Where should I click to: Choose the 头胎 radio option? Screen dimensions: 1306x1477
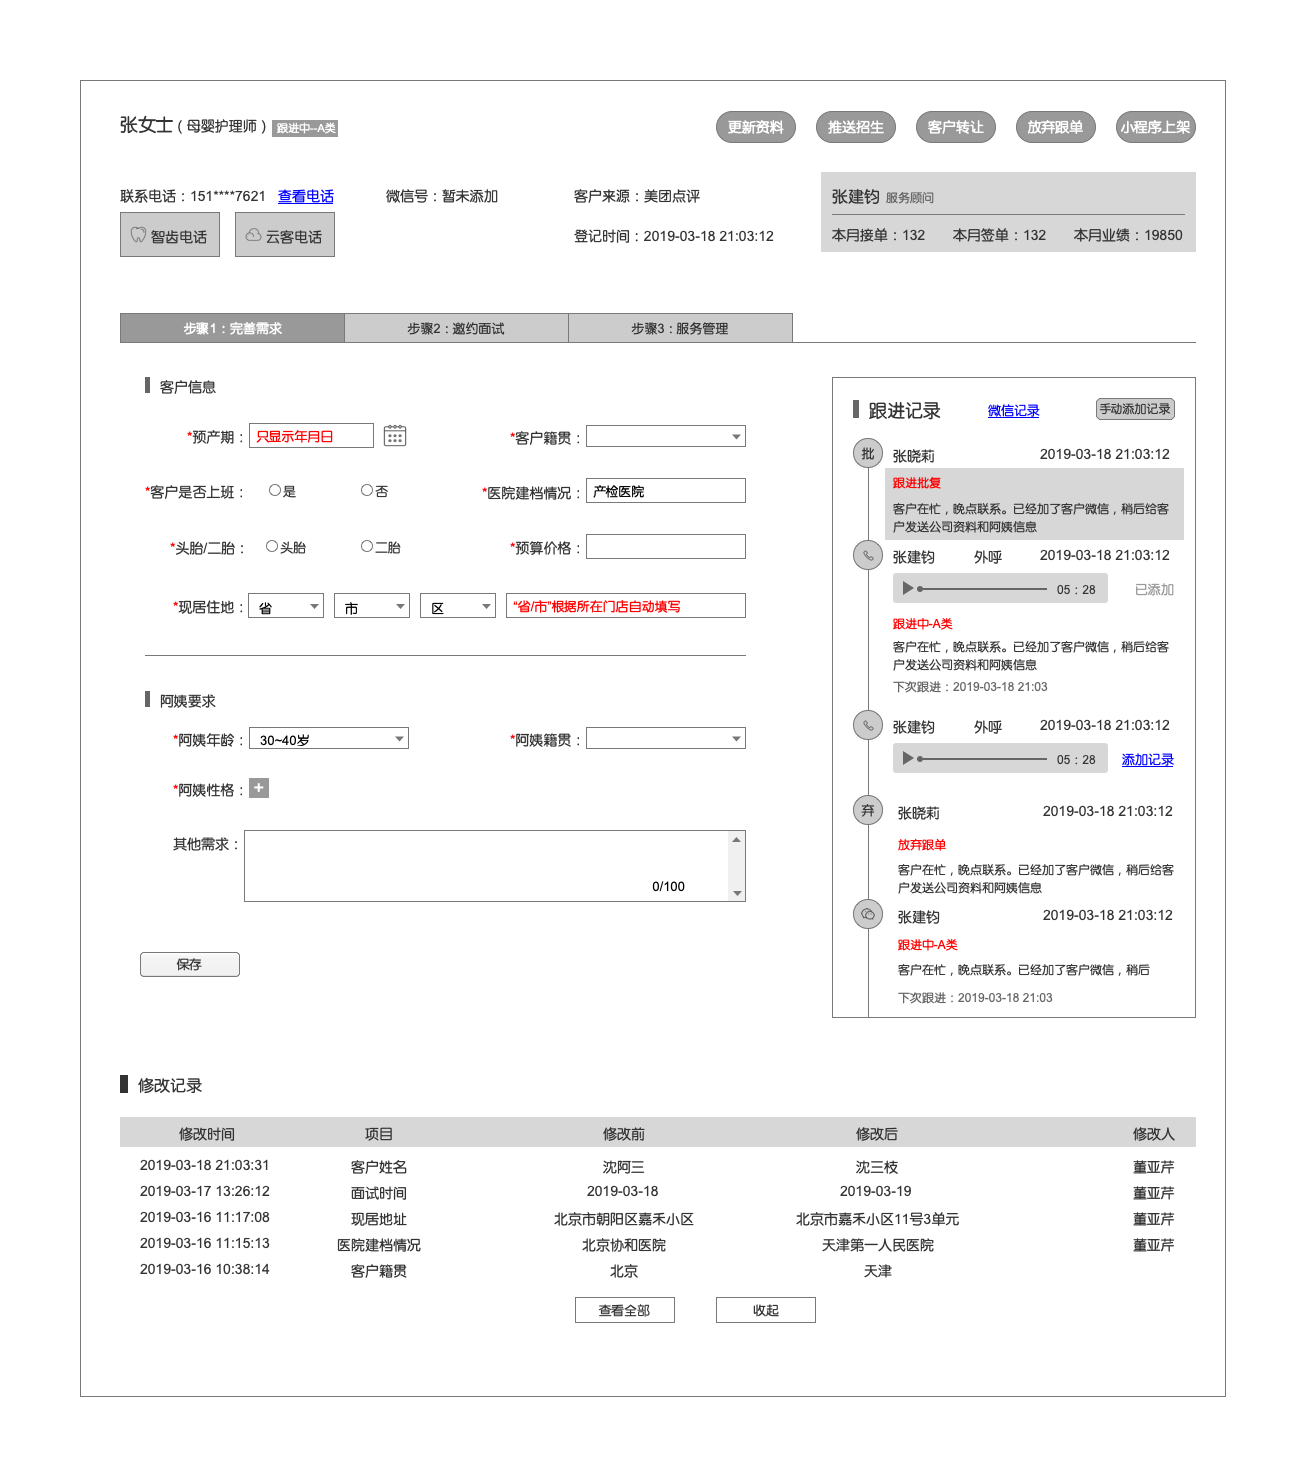272,546
